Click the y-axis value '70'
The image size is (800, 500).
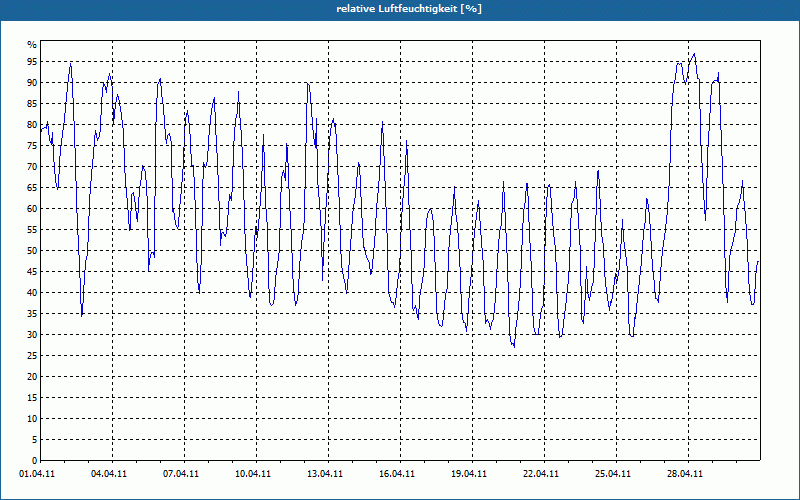click(x=32, y=166)
